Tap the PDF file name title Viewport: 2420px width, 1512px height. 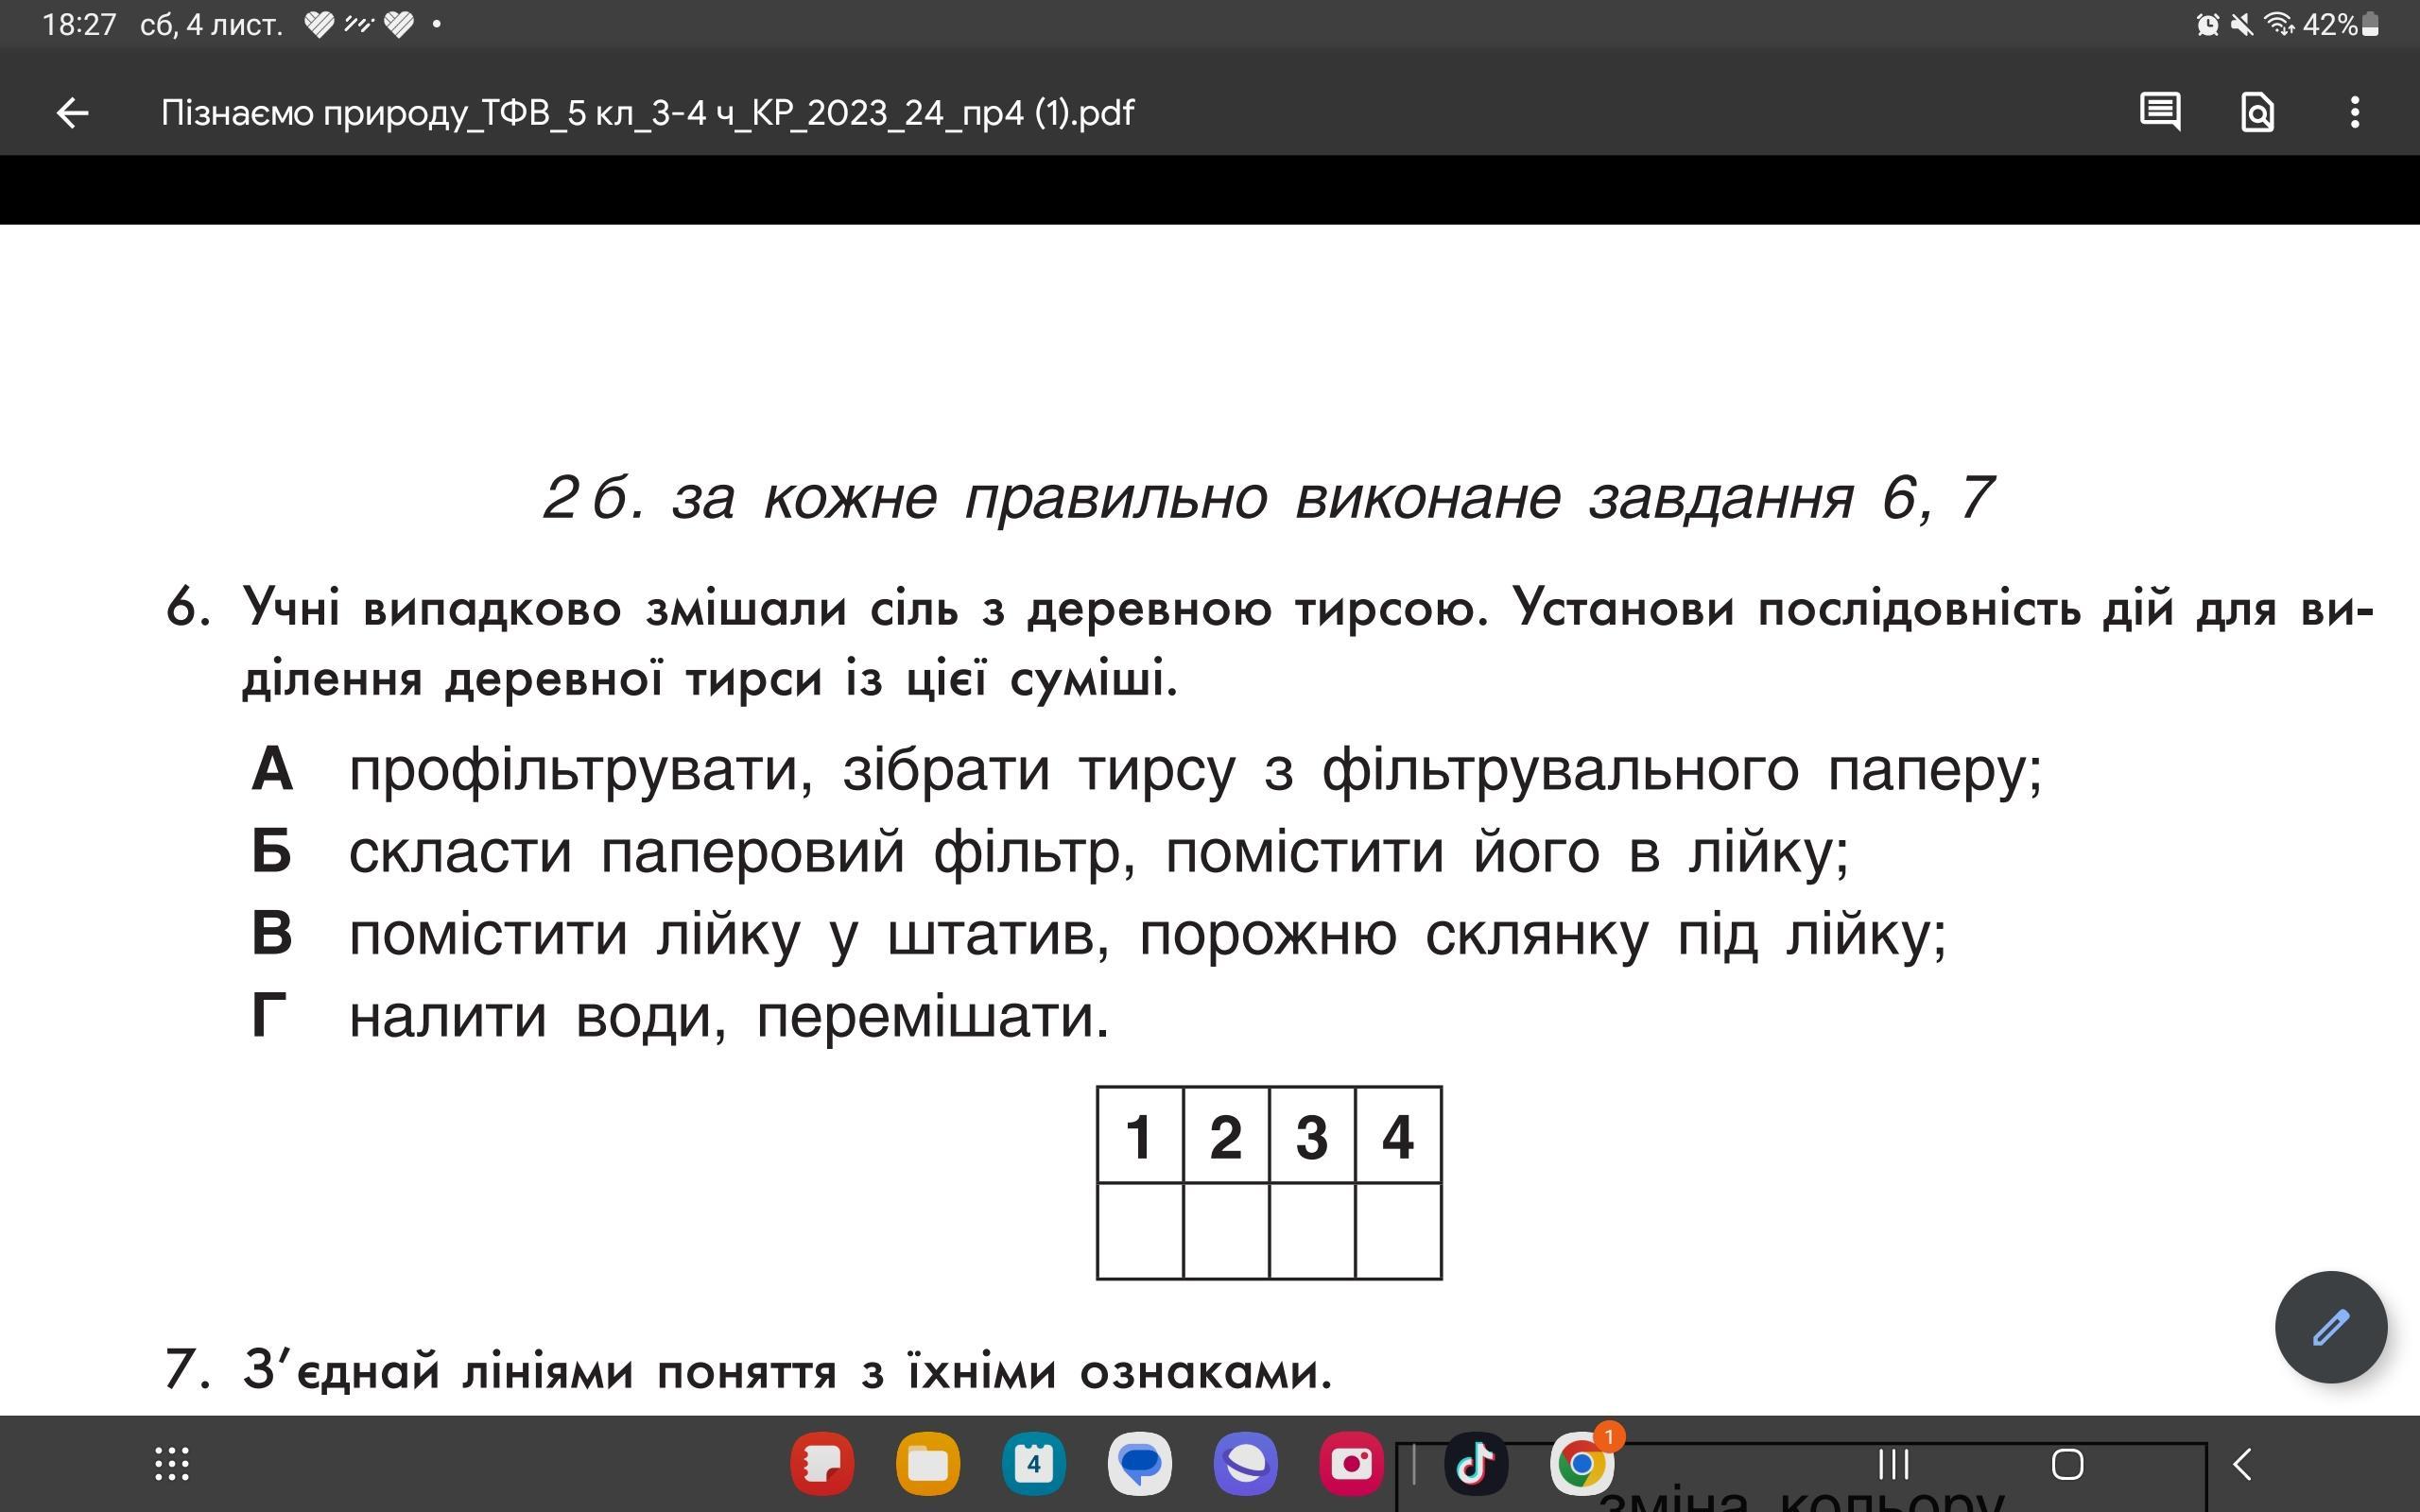[x=647, y=113]
